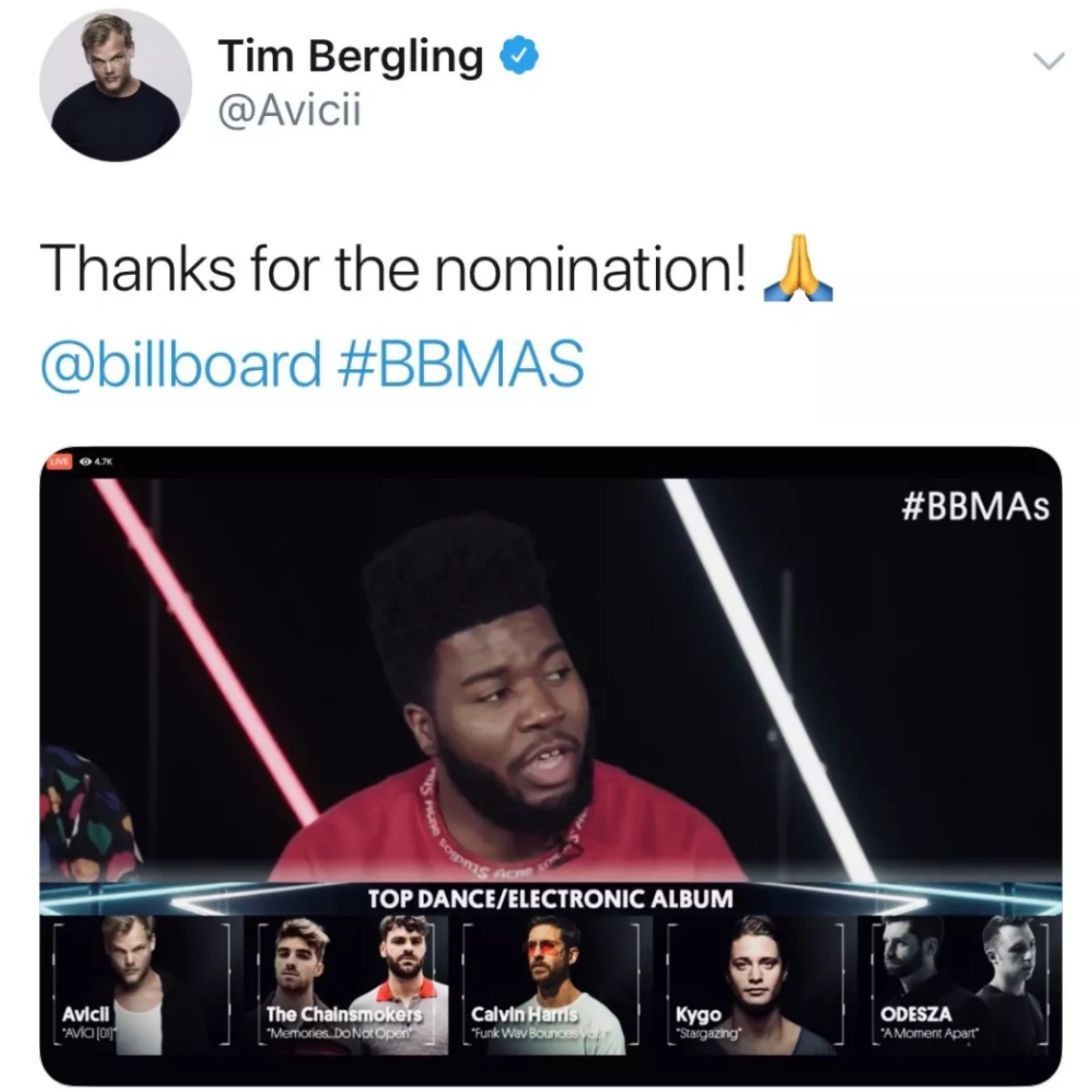Click the praying hands emoji
1080x1090 pixels.
[798, 268]
